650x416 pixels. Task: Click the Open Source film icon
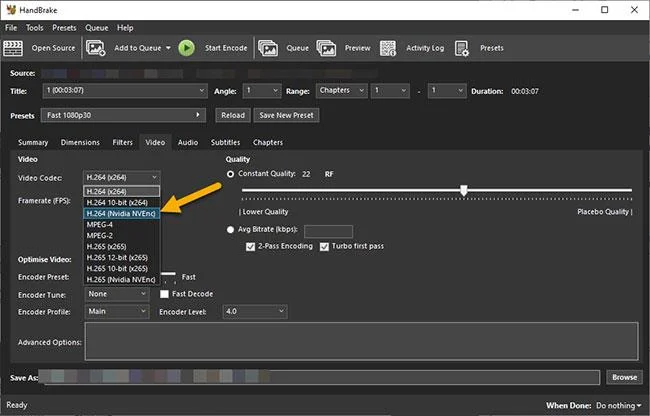point(13,48)
